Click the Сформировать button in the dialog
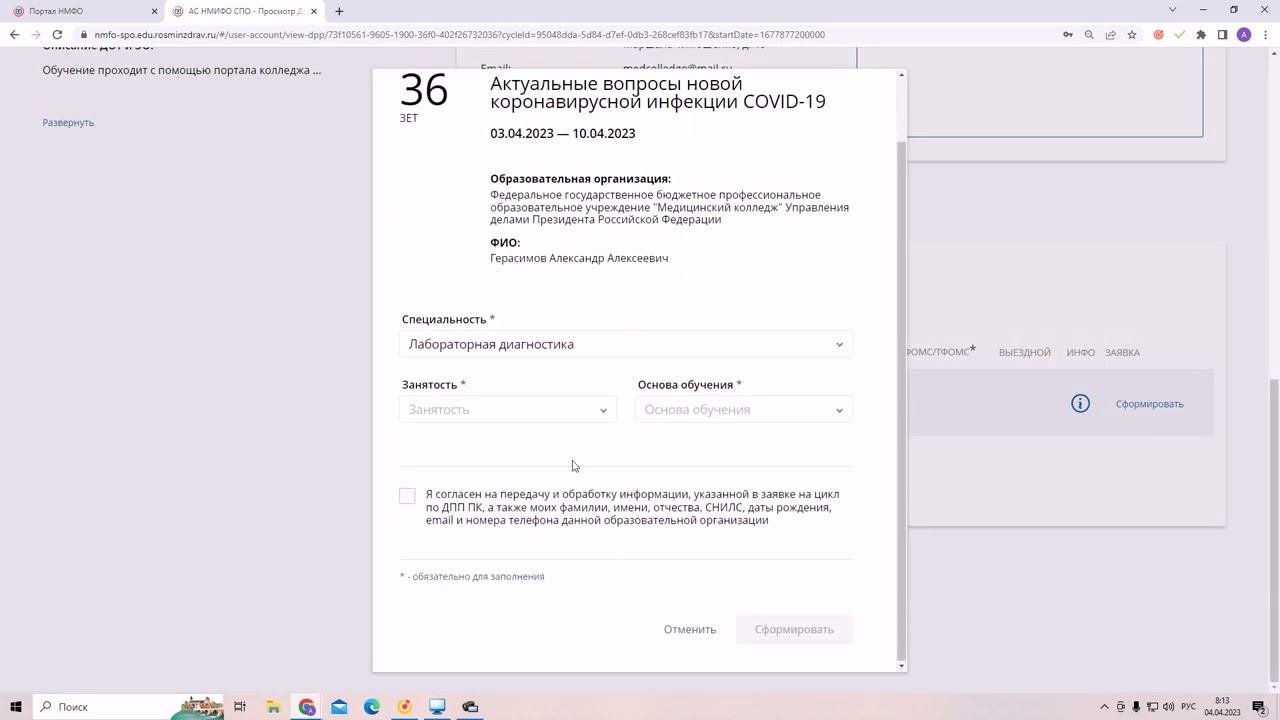Image resolution: width=1280 pixels, height=720 pixels. click(794, 629)
